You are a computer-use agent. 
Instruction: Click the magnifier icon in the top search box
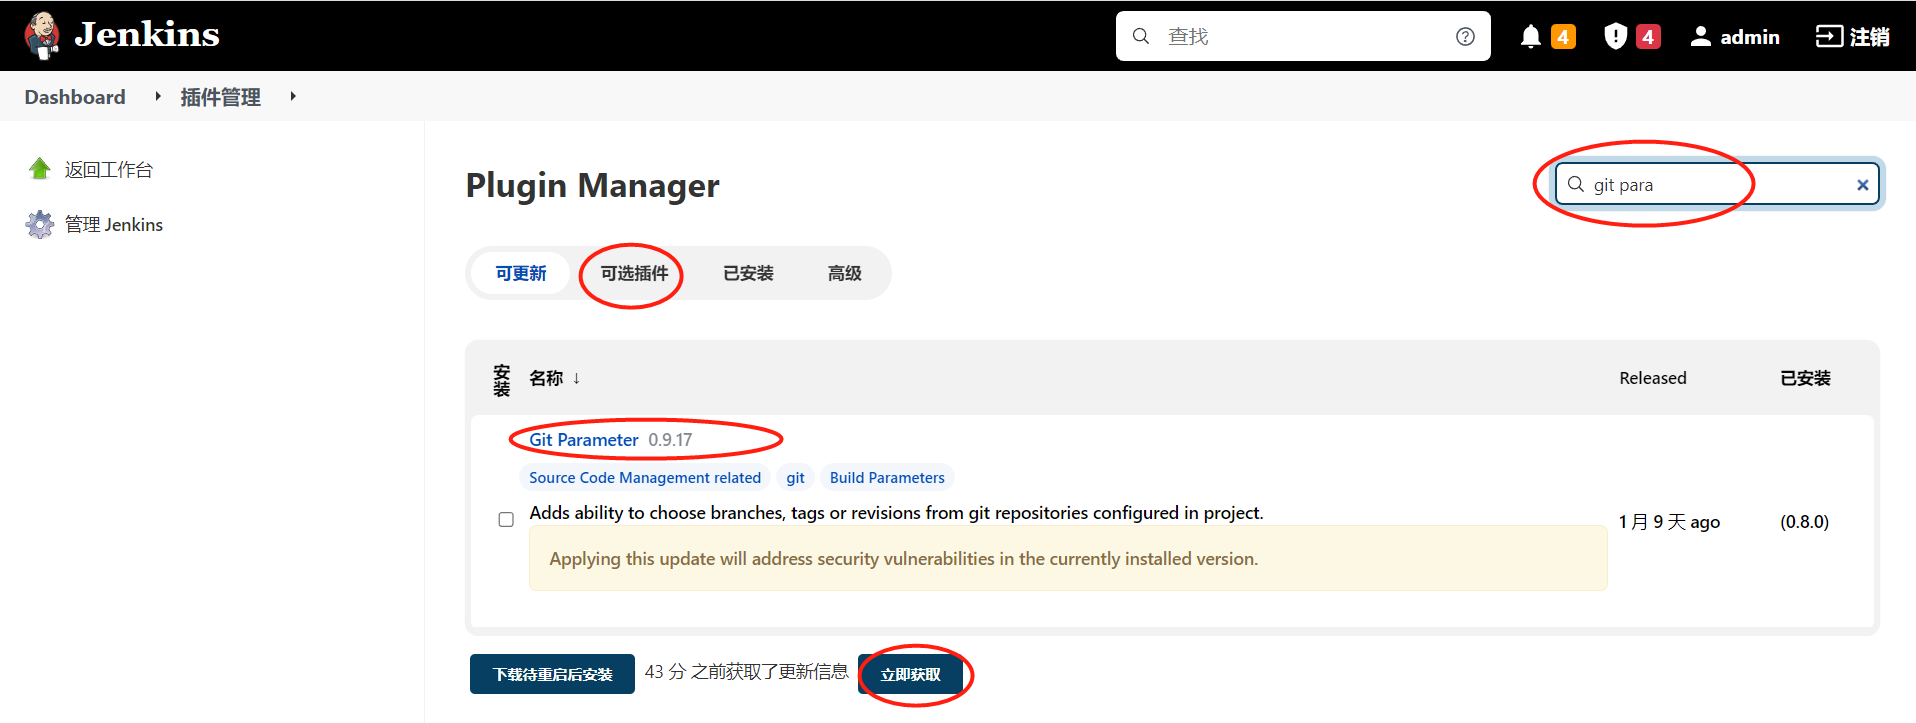(1140, 36)
